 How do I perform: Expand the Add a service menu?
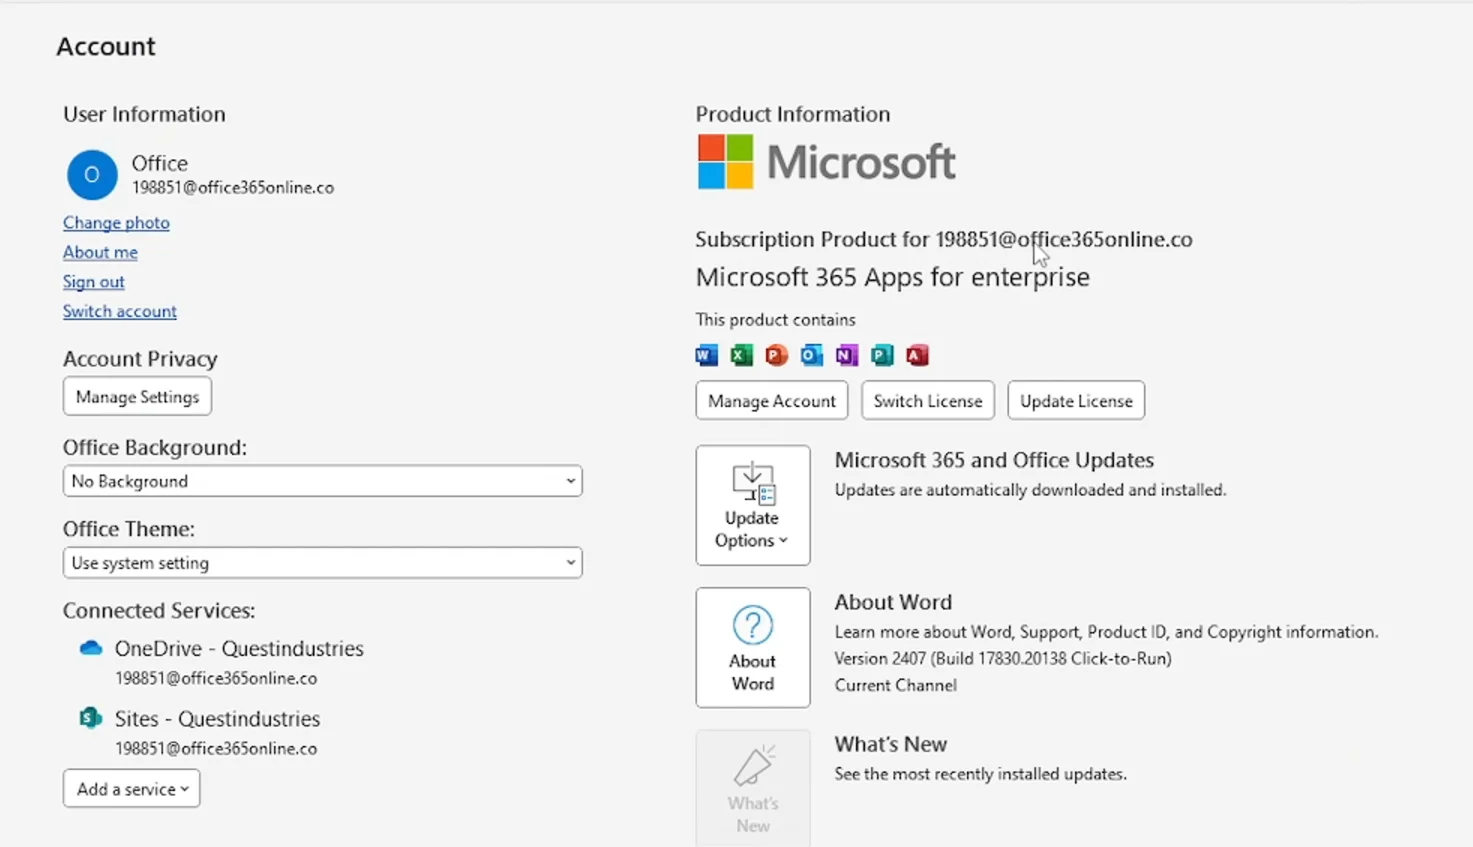point(131,789)
